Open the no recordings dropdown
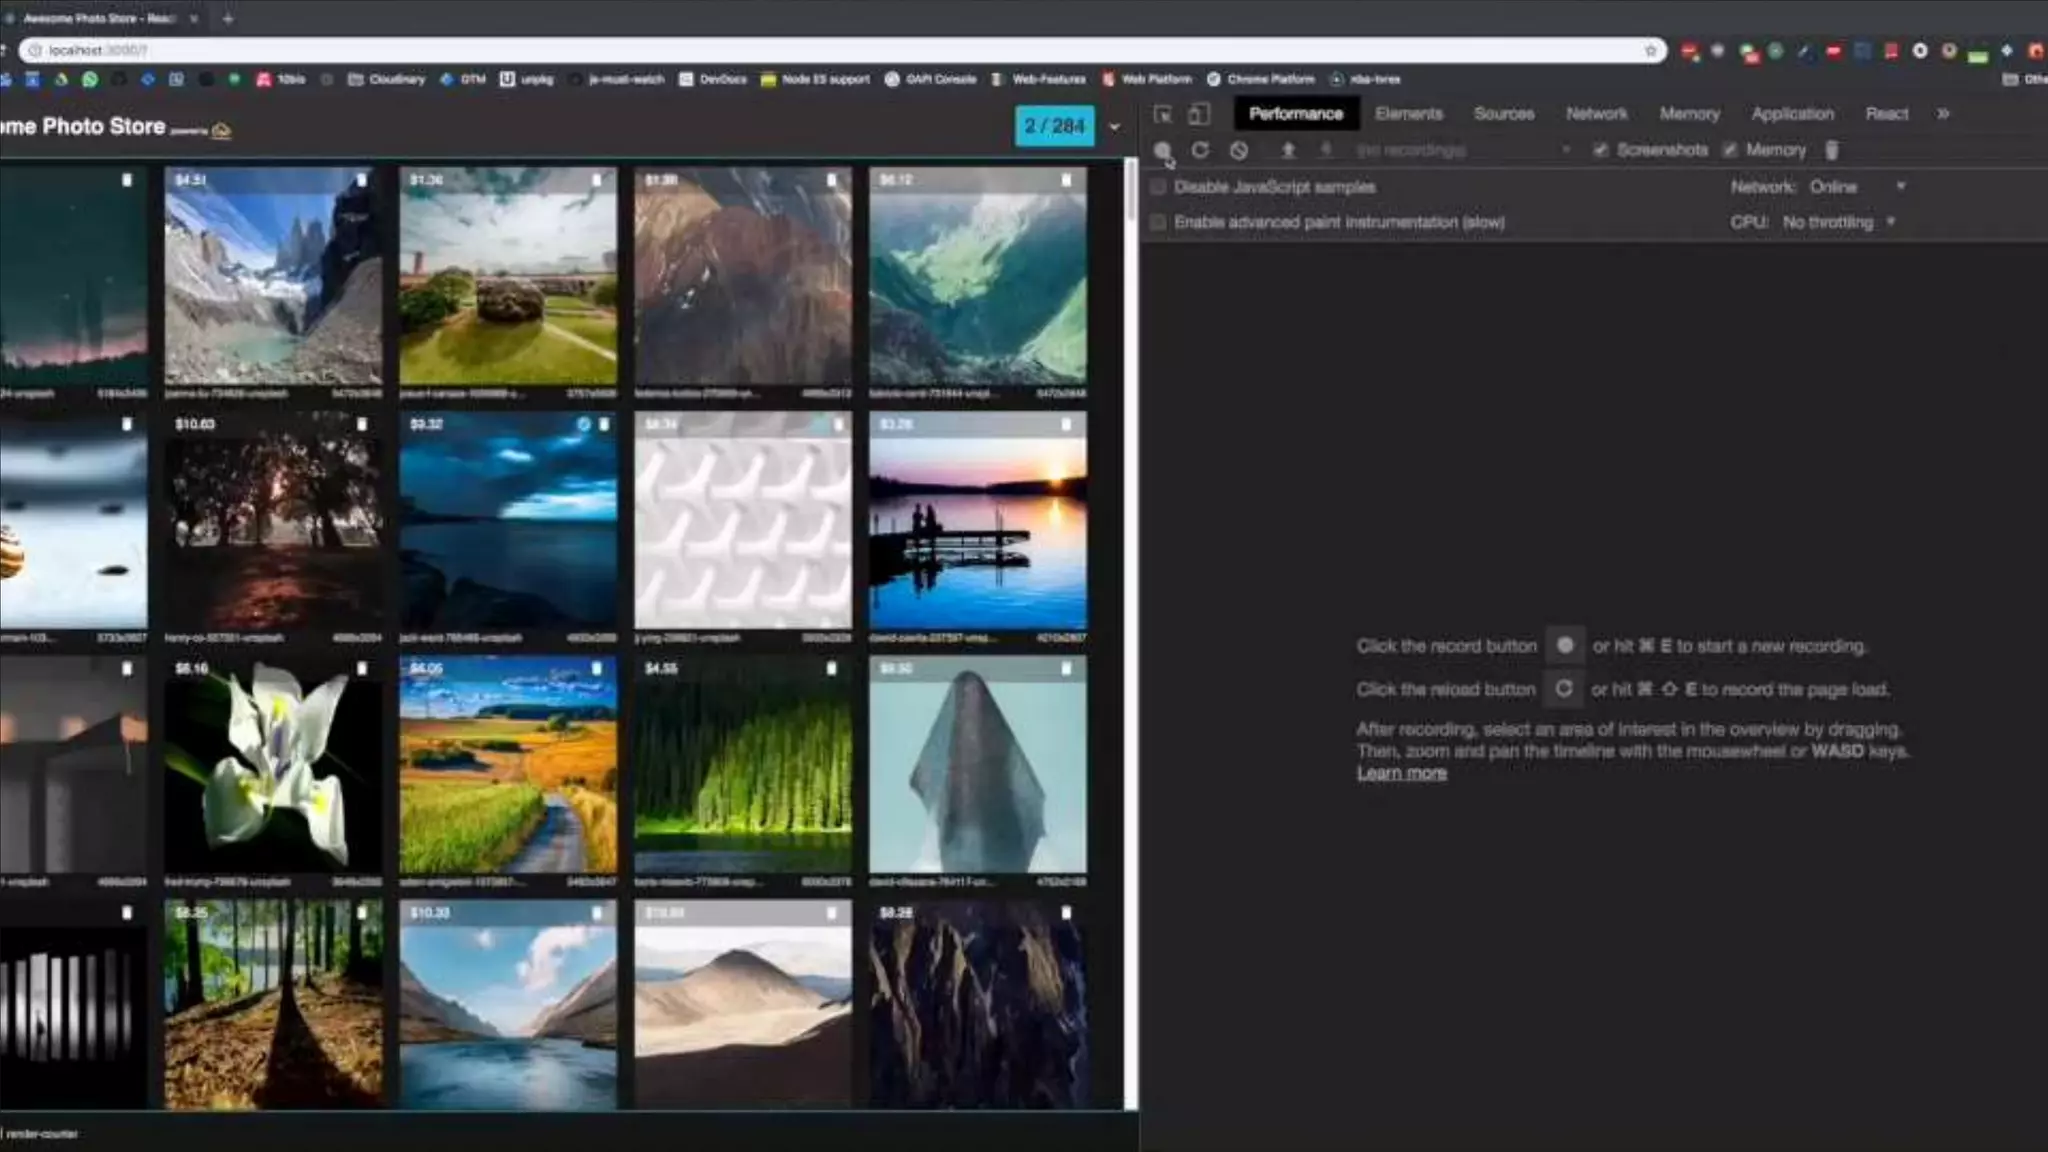Screen dimensions: 2048x1152 tap(1462, 150)
